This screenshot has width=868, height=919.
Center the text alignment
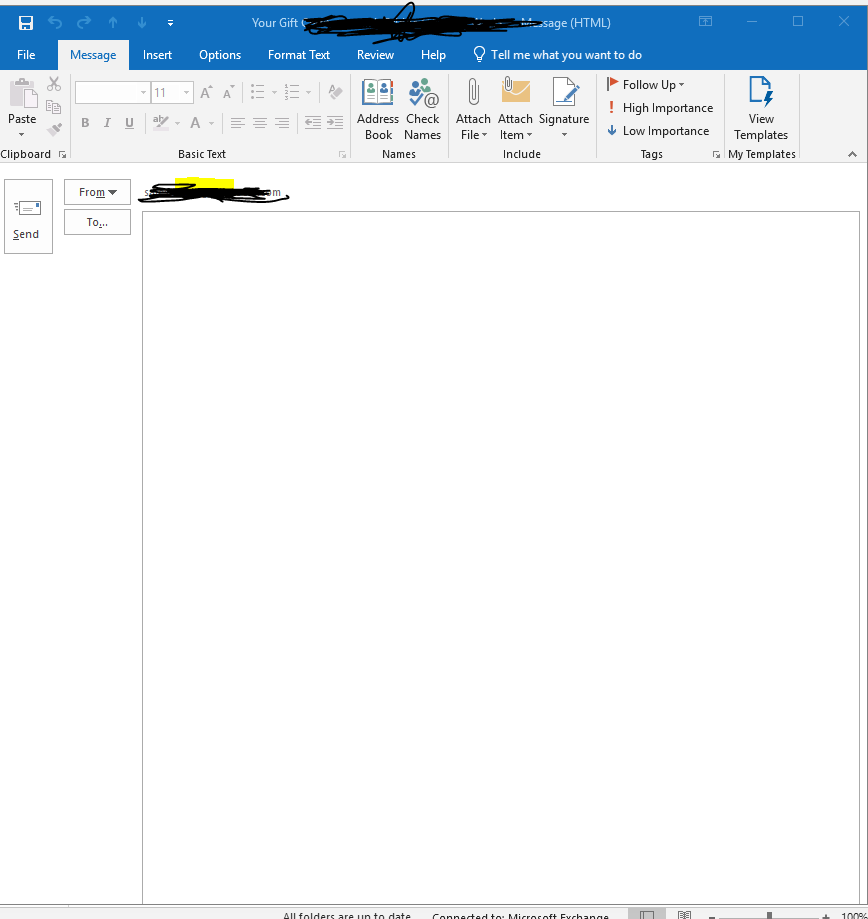(x=260, y=123)
